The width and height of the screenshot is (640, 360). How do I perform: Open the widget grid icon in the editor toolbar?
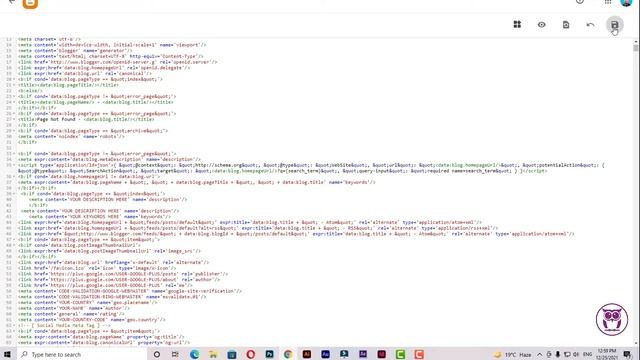pos(517,24)
